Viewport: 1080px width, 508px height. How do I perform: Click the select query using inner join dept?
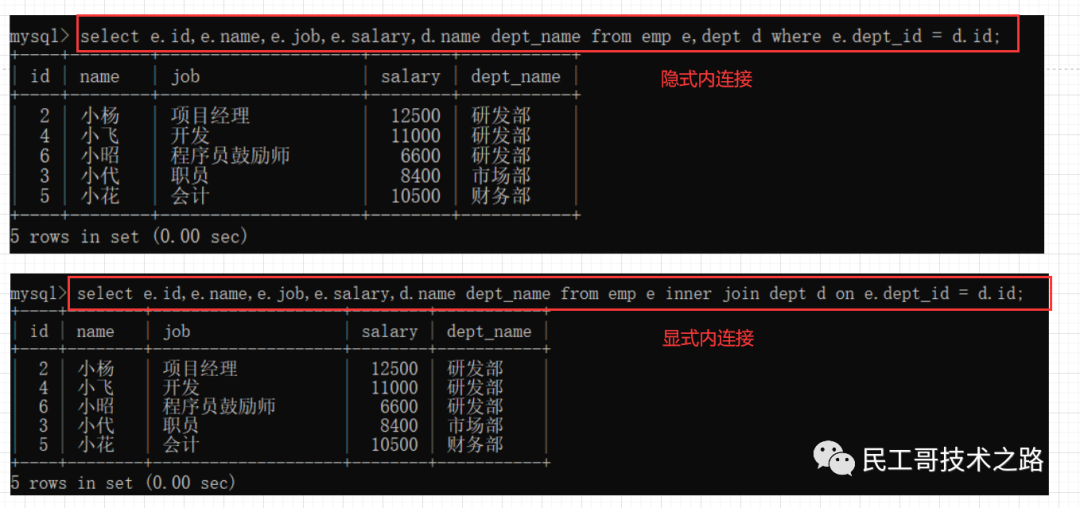(x=550, y=294)
